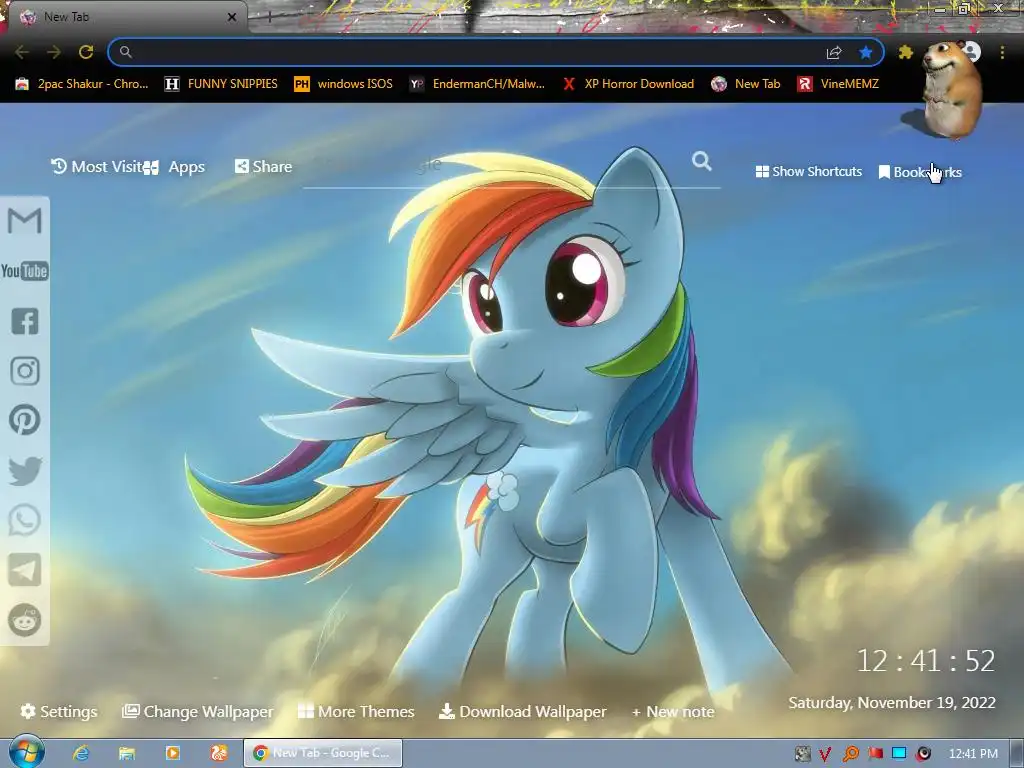Switch to New Tab - Google Chrome taskbar button
The height and width of the screenshot is (768, 1024).
(323, 753)
